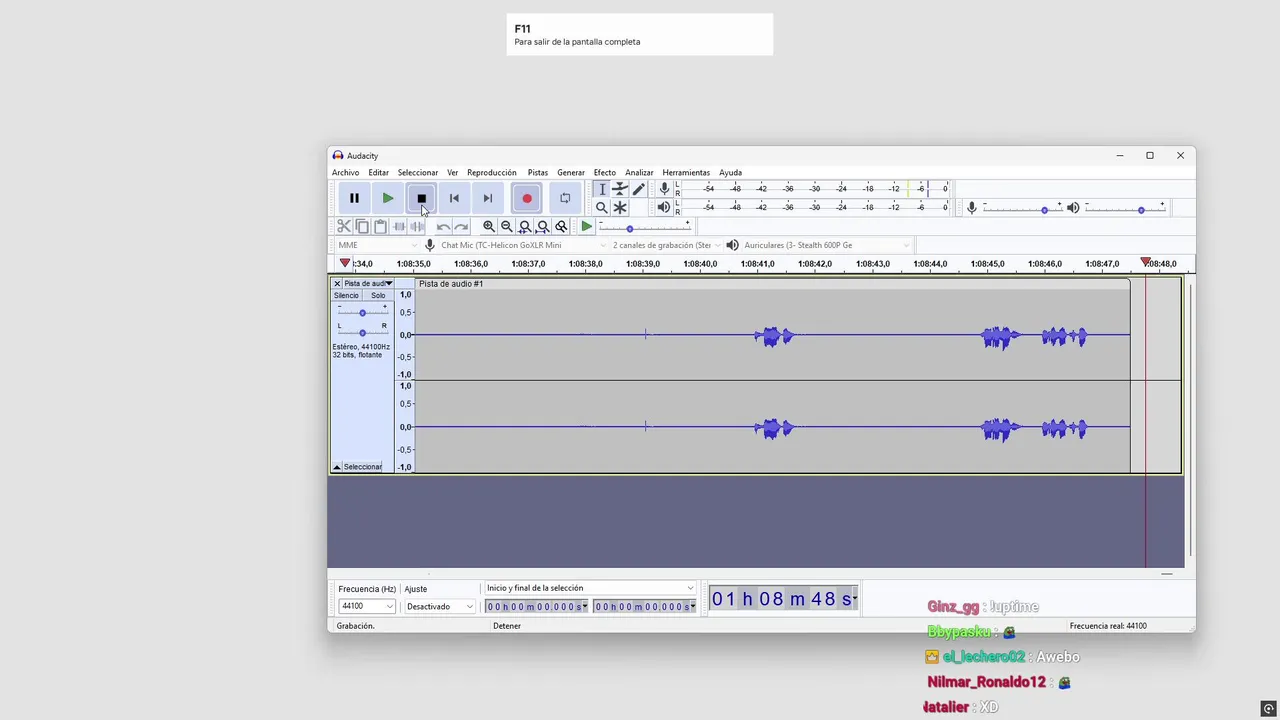Click the Play-at-speed green arrow
Screen dimensions: 1280x720
coord(587,227)
